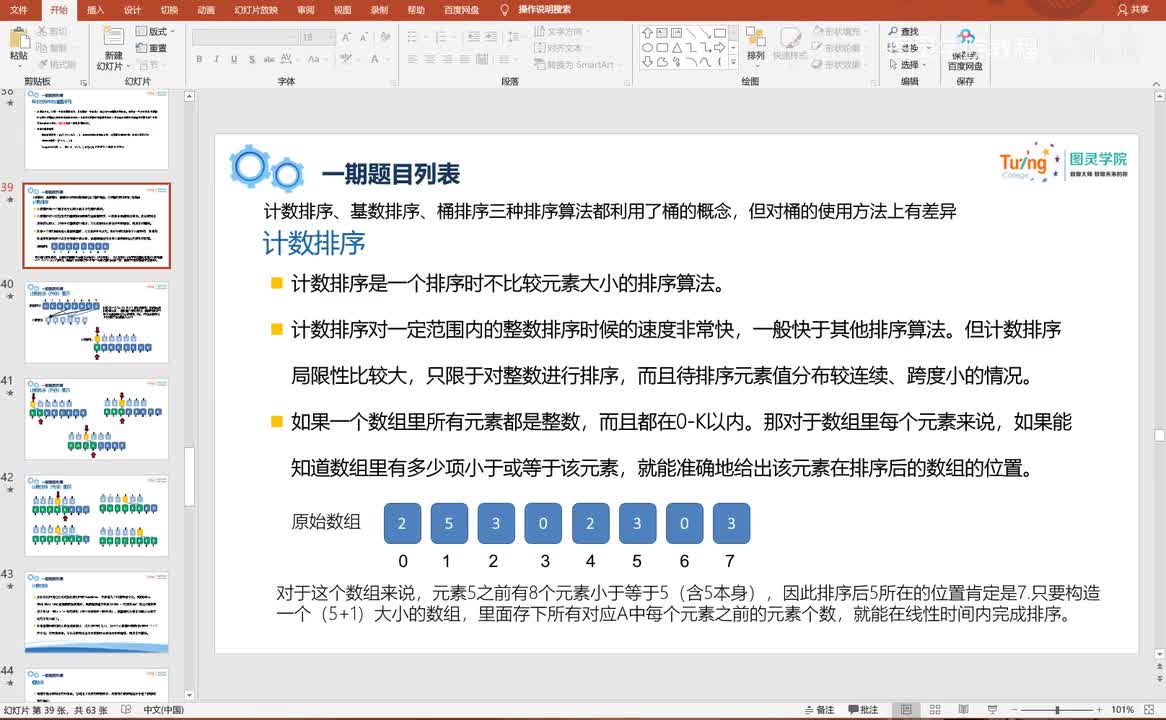Open the clipboard group dialog launcher
This screenshot has height=720, width=1166.
tap(83, 83)
